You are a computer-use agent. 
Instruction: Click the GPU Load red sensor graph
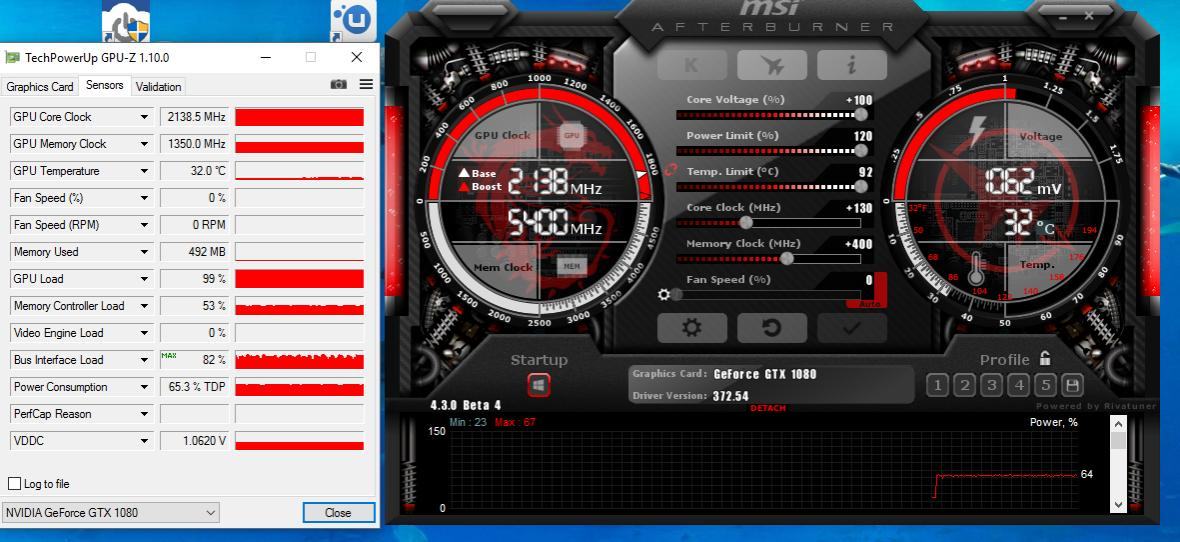[x=300, y=279]
